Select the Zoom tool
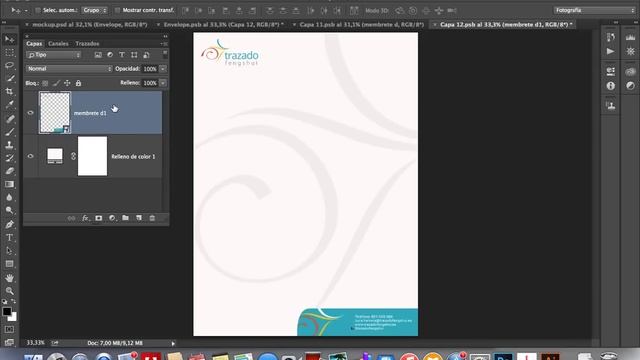The height and width of the screenshot is (360, 640). (9, 291)
